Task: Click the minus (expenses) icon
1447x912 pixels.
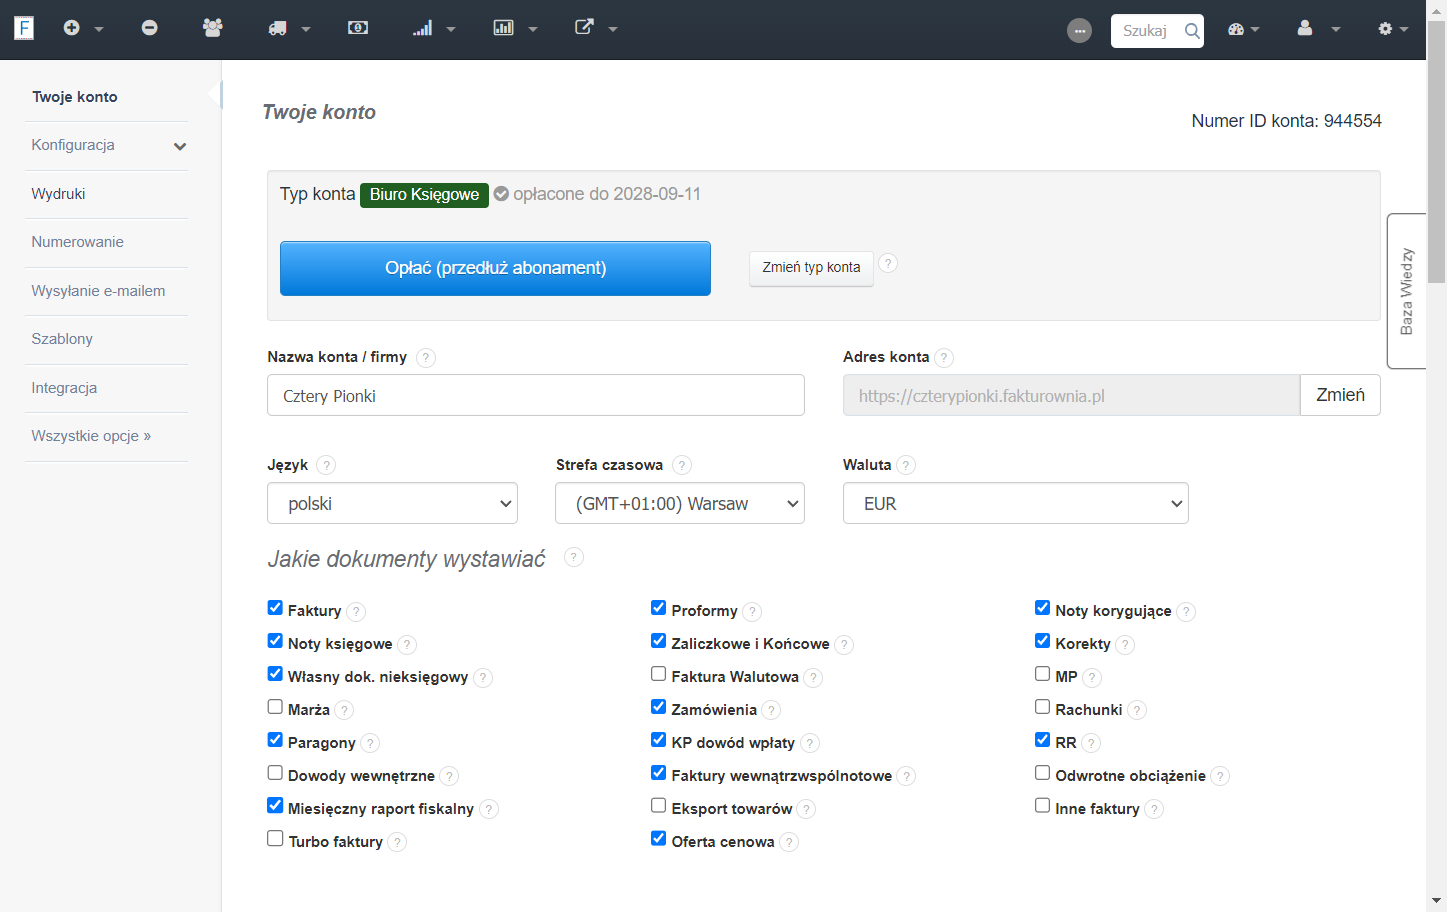Action: point(150,28)
